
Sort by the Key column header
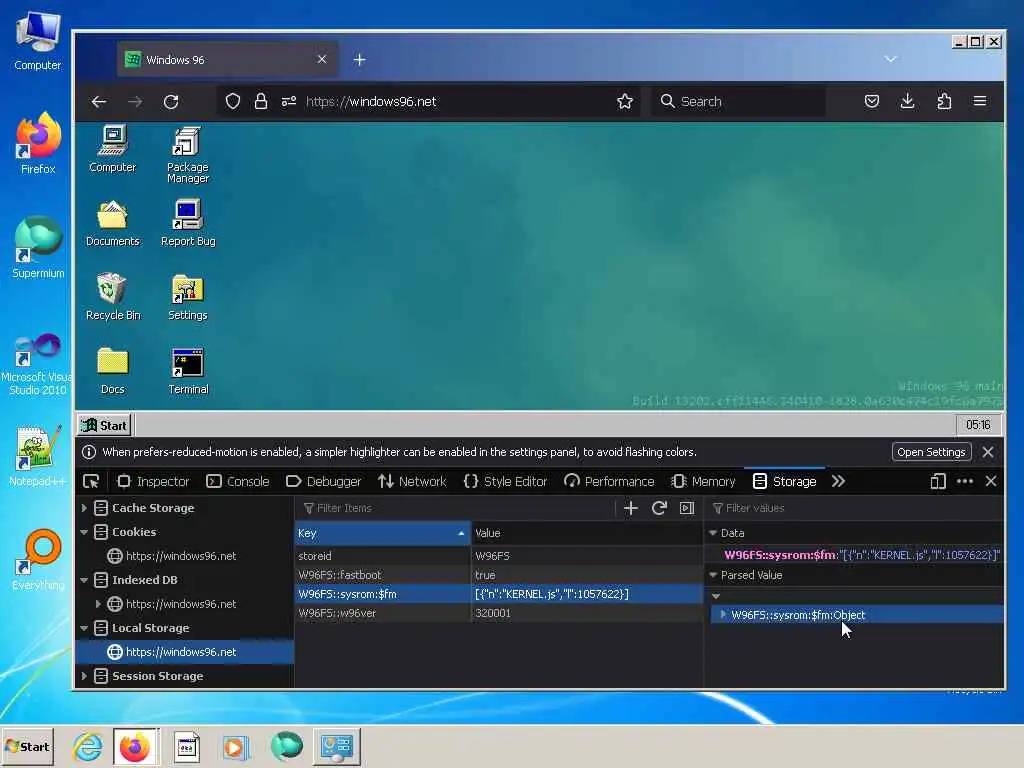tap(382, 533)
